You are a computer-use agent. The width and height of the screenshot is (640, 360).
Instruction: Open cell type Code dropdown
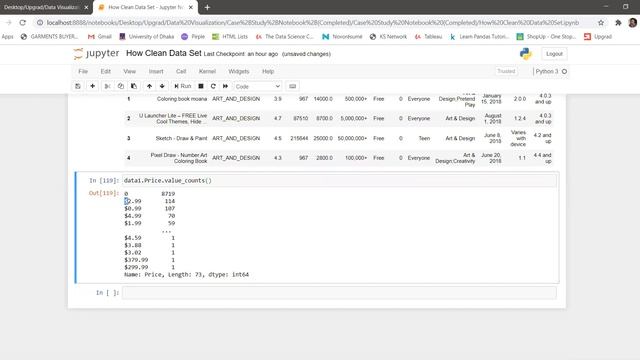pyautogui.click(x=258, y=87)
